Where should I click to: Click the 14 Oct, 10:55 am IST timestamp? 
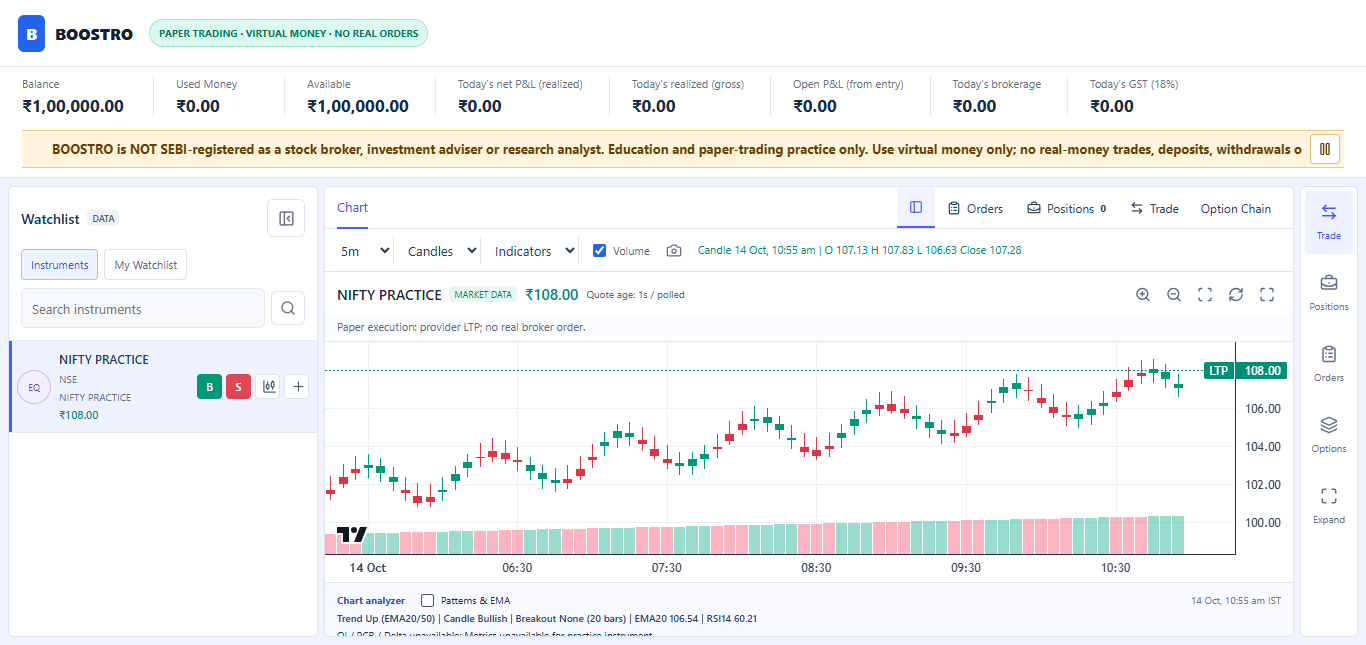point(1236,600)
